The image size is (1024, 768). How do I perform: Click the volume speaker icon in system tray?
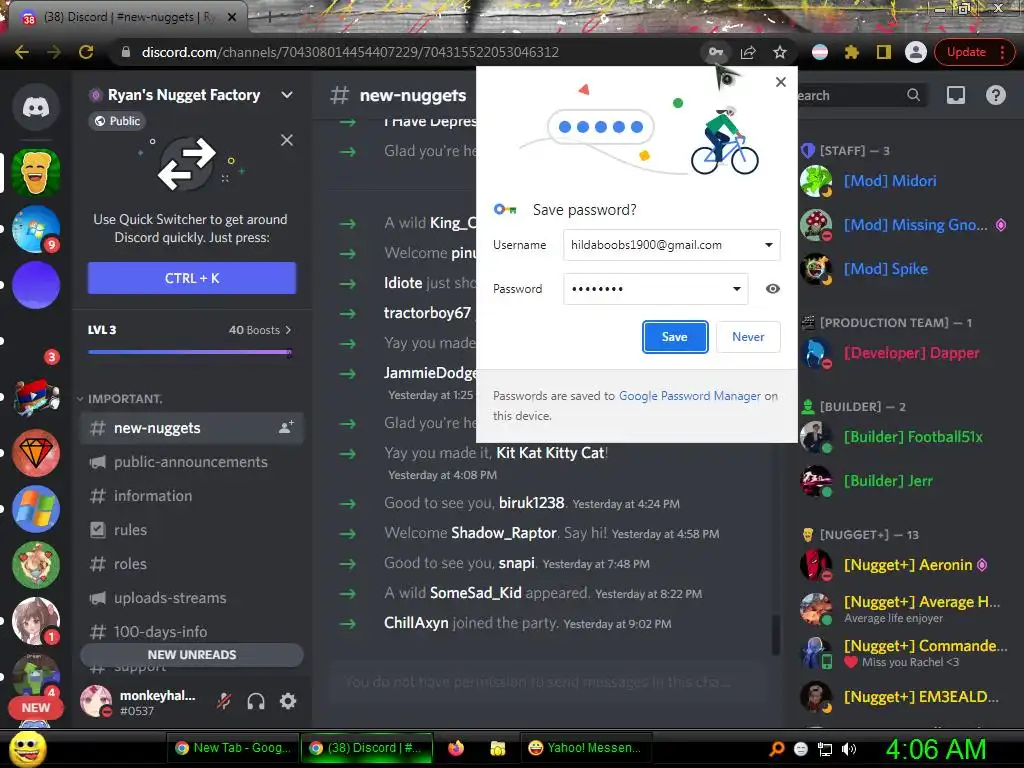(x=850, y=749)
